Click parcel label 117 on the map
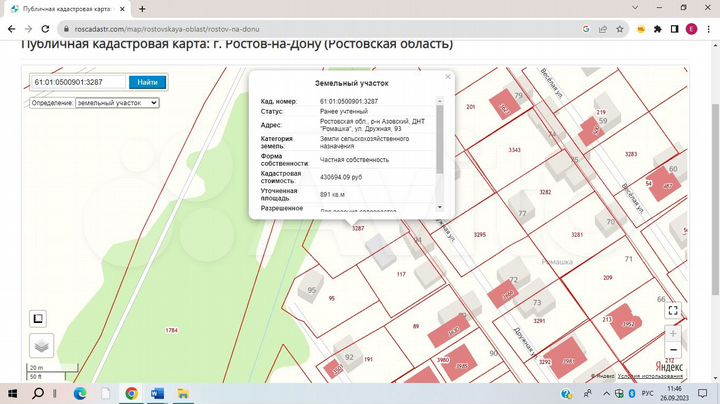 pyautogui.click(x=401, y=274)
